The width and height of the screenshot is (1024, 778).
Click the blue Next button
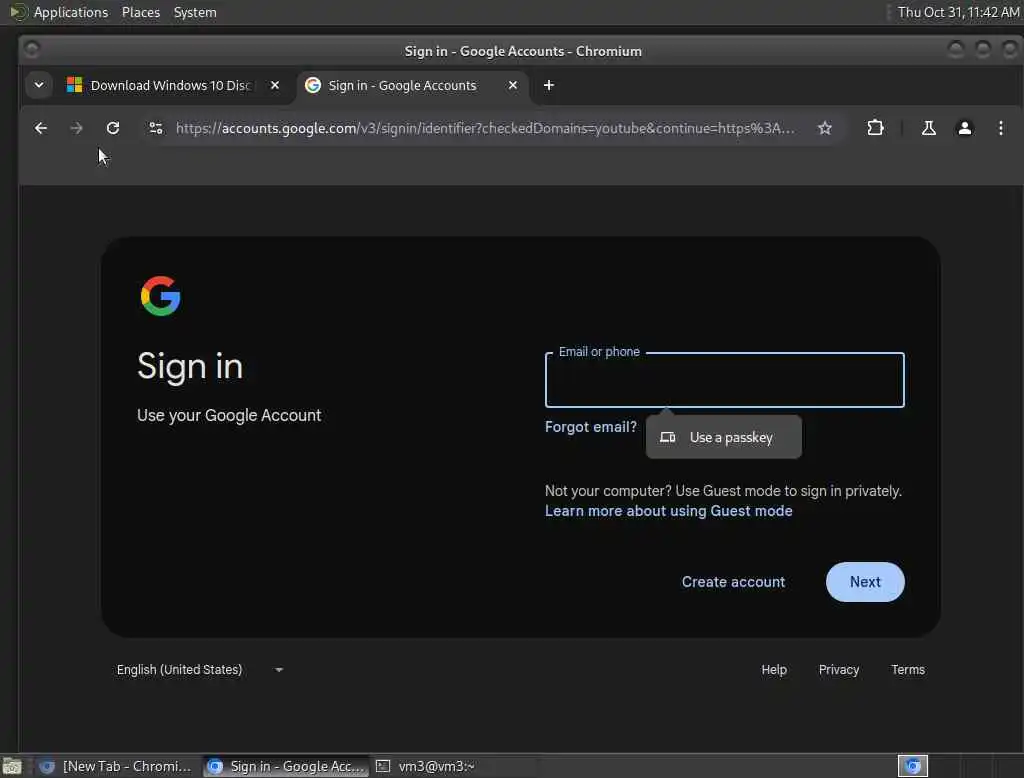[865, 581]
